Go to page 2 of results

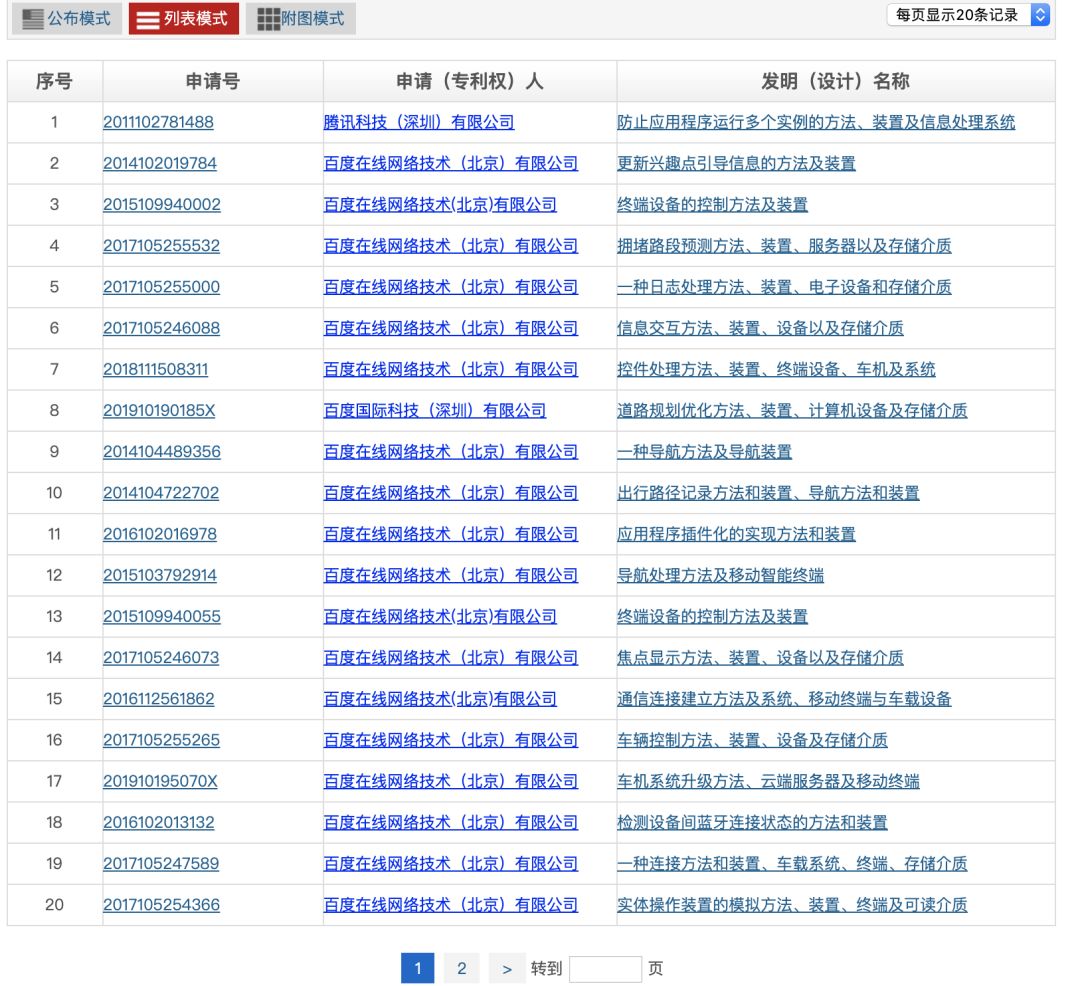coord(461,968)
